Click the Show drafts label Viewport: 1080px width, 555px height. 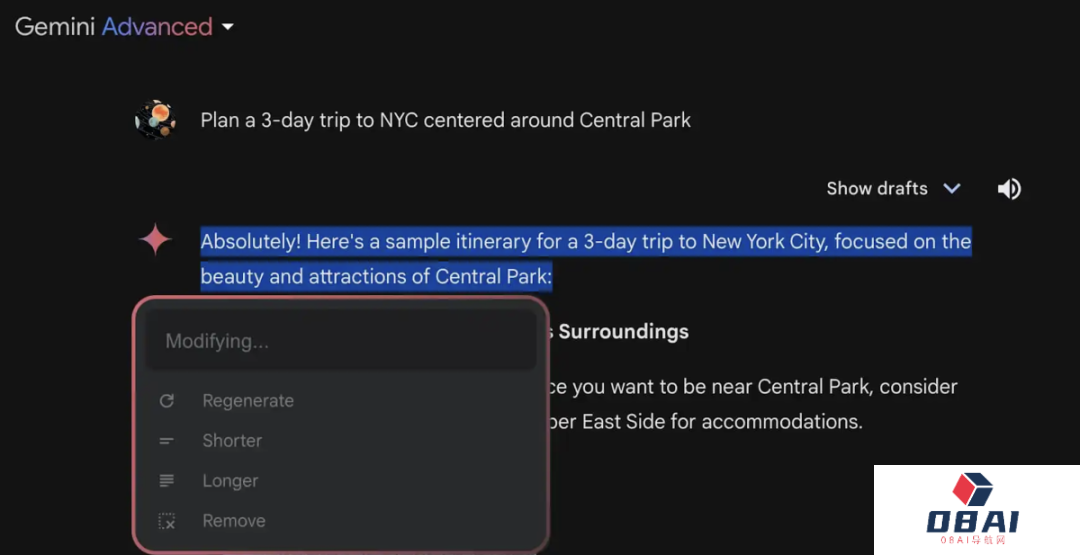(876, 188)
